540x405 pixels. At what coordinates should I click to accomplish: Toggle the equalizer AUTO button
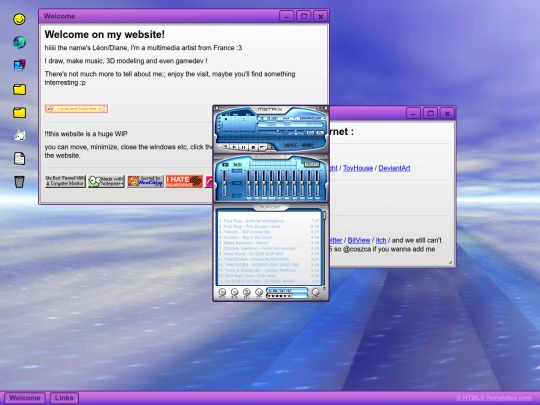click(237, 165)
